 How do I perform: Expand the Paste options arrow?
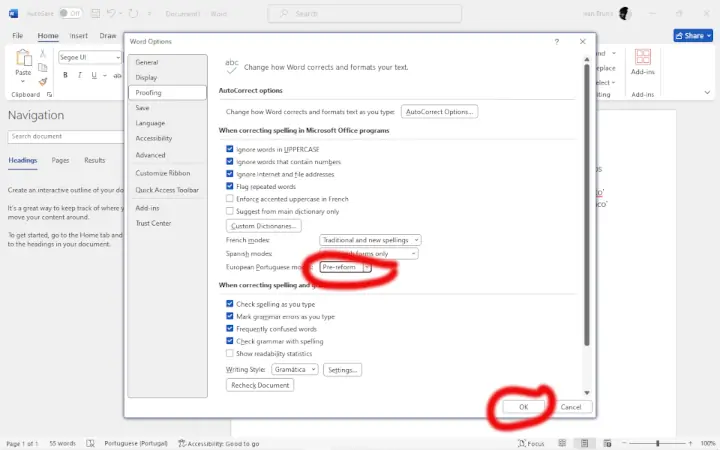(x=22, y=81)
